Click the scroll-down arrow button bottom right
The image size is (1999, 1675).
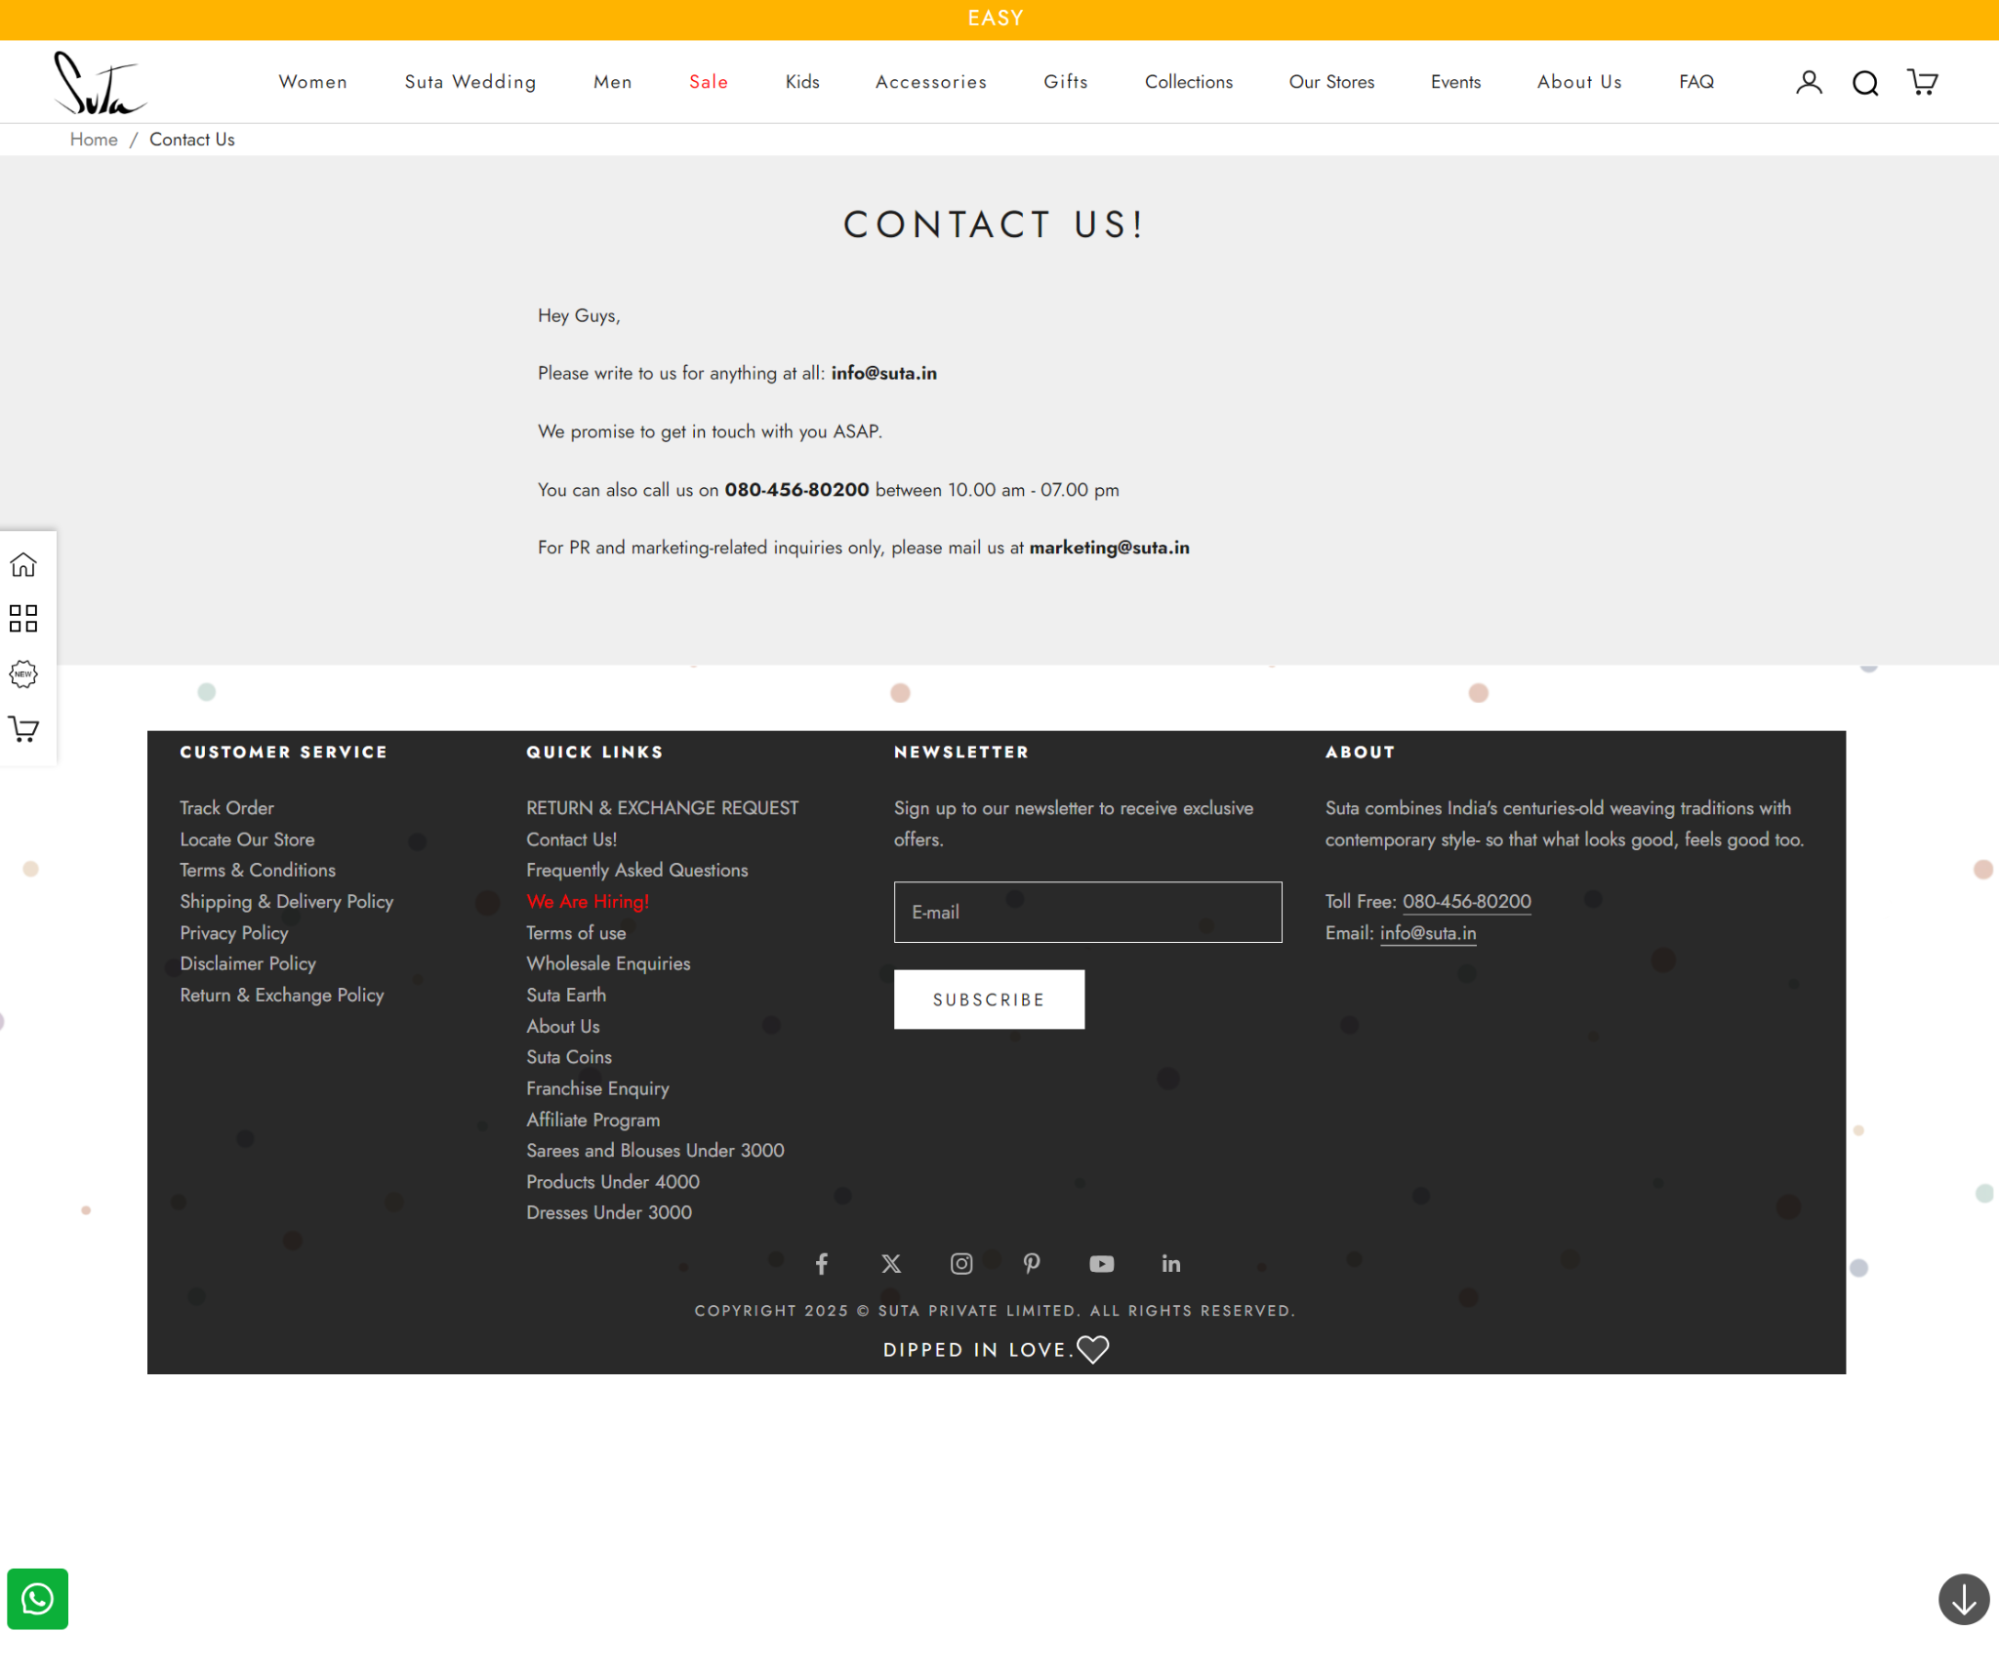1961,1599
